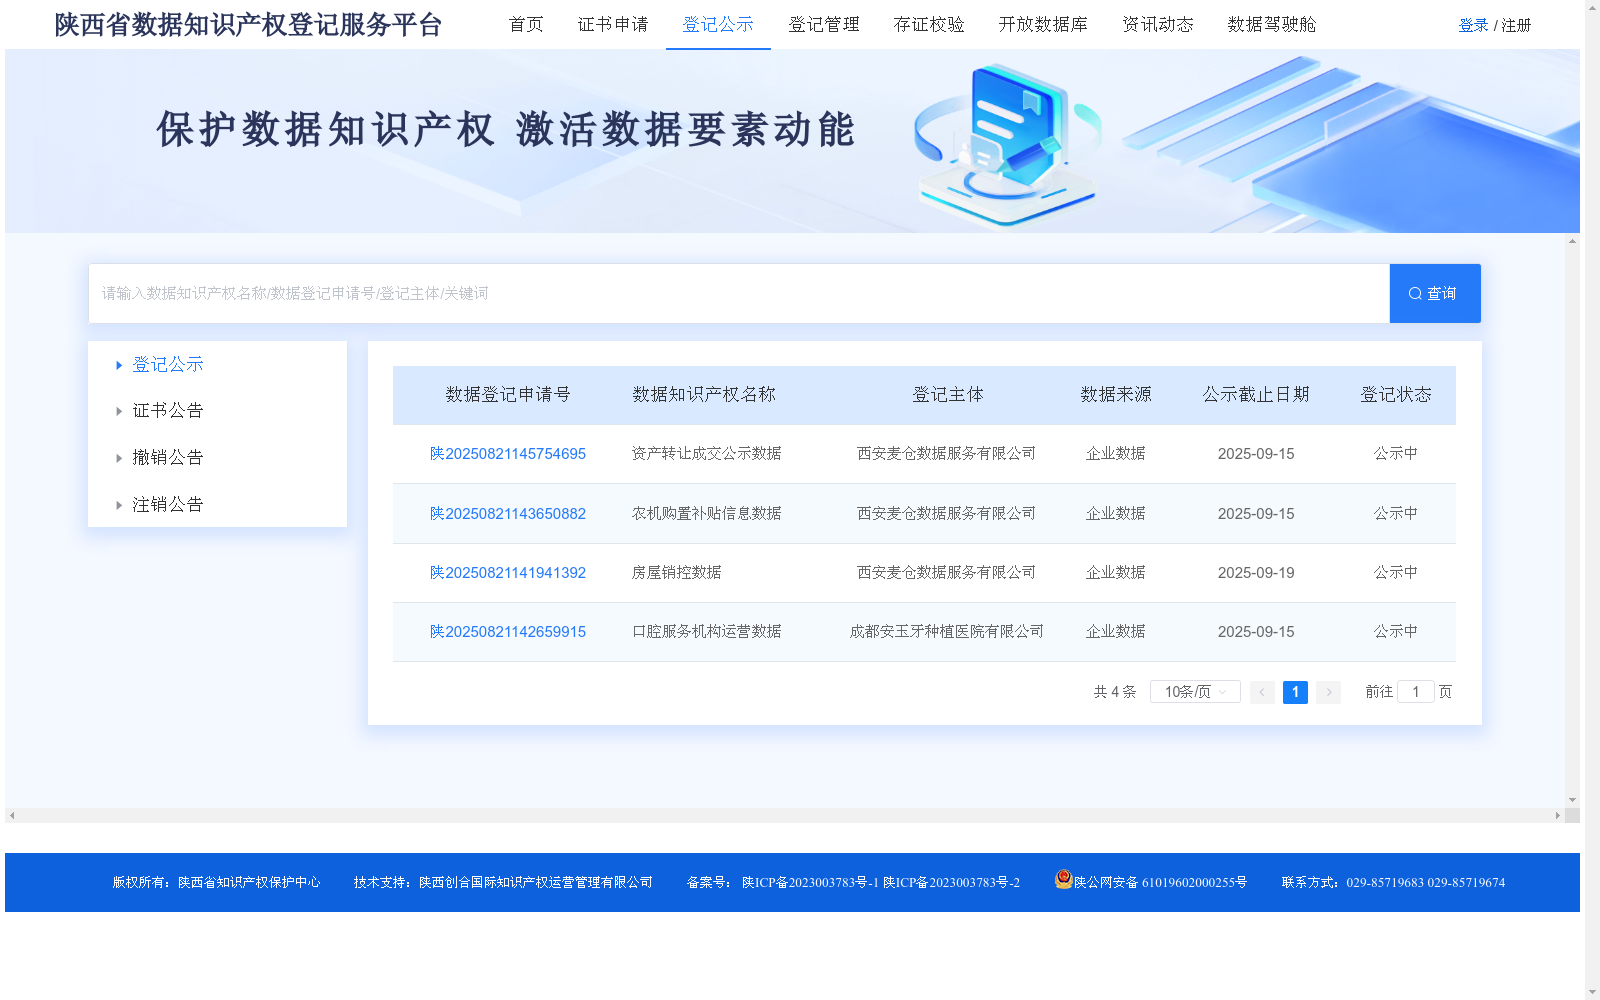The height and width of the screenshot is (1000, 1600).
Task: Click the horizontal scrollbar right arrow
Action: 1558,816
